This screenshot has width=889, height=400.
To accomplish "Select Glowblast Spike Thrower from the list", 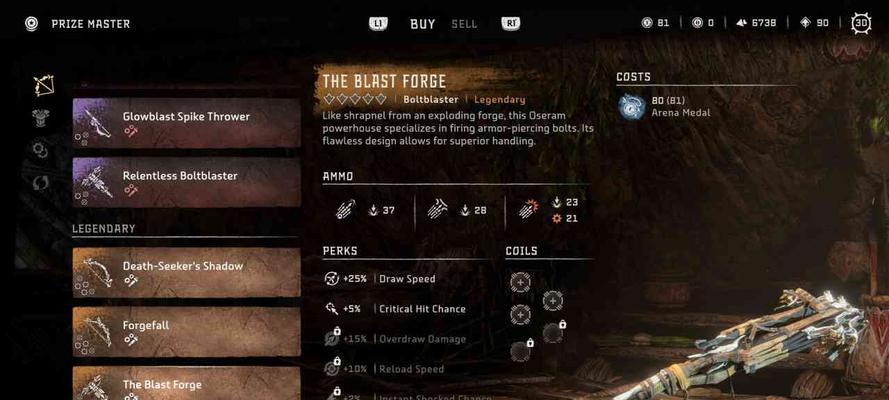I will click(x=187, y=123).
